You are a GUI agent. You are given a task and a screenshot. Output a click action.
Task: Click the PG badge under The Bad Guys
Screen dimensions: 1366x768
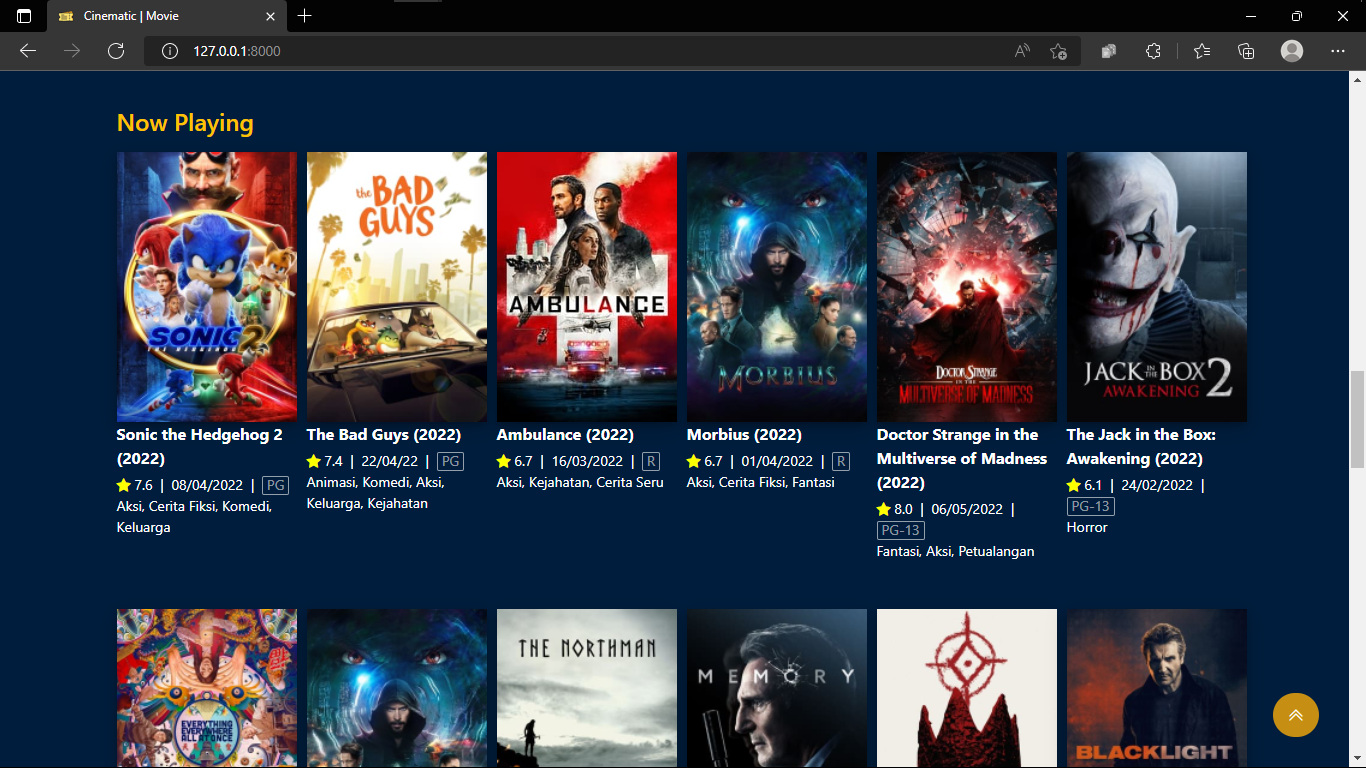tap(450, 461)
